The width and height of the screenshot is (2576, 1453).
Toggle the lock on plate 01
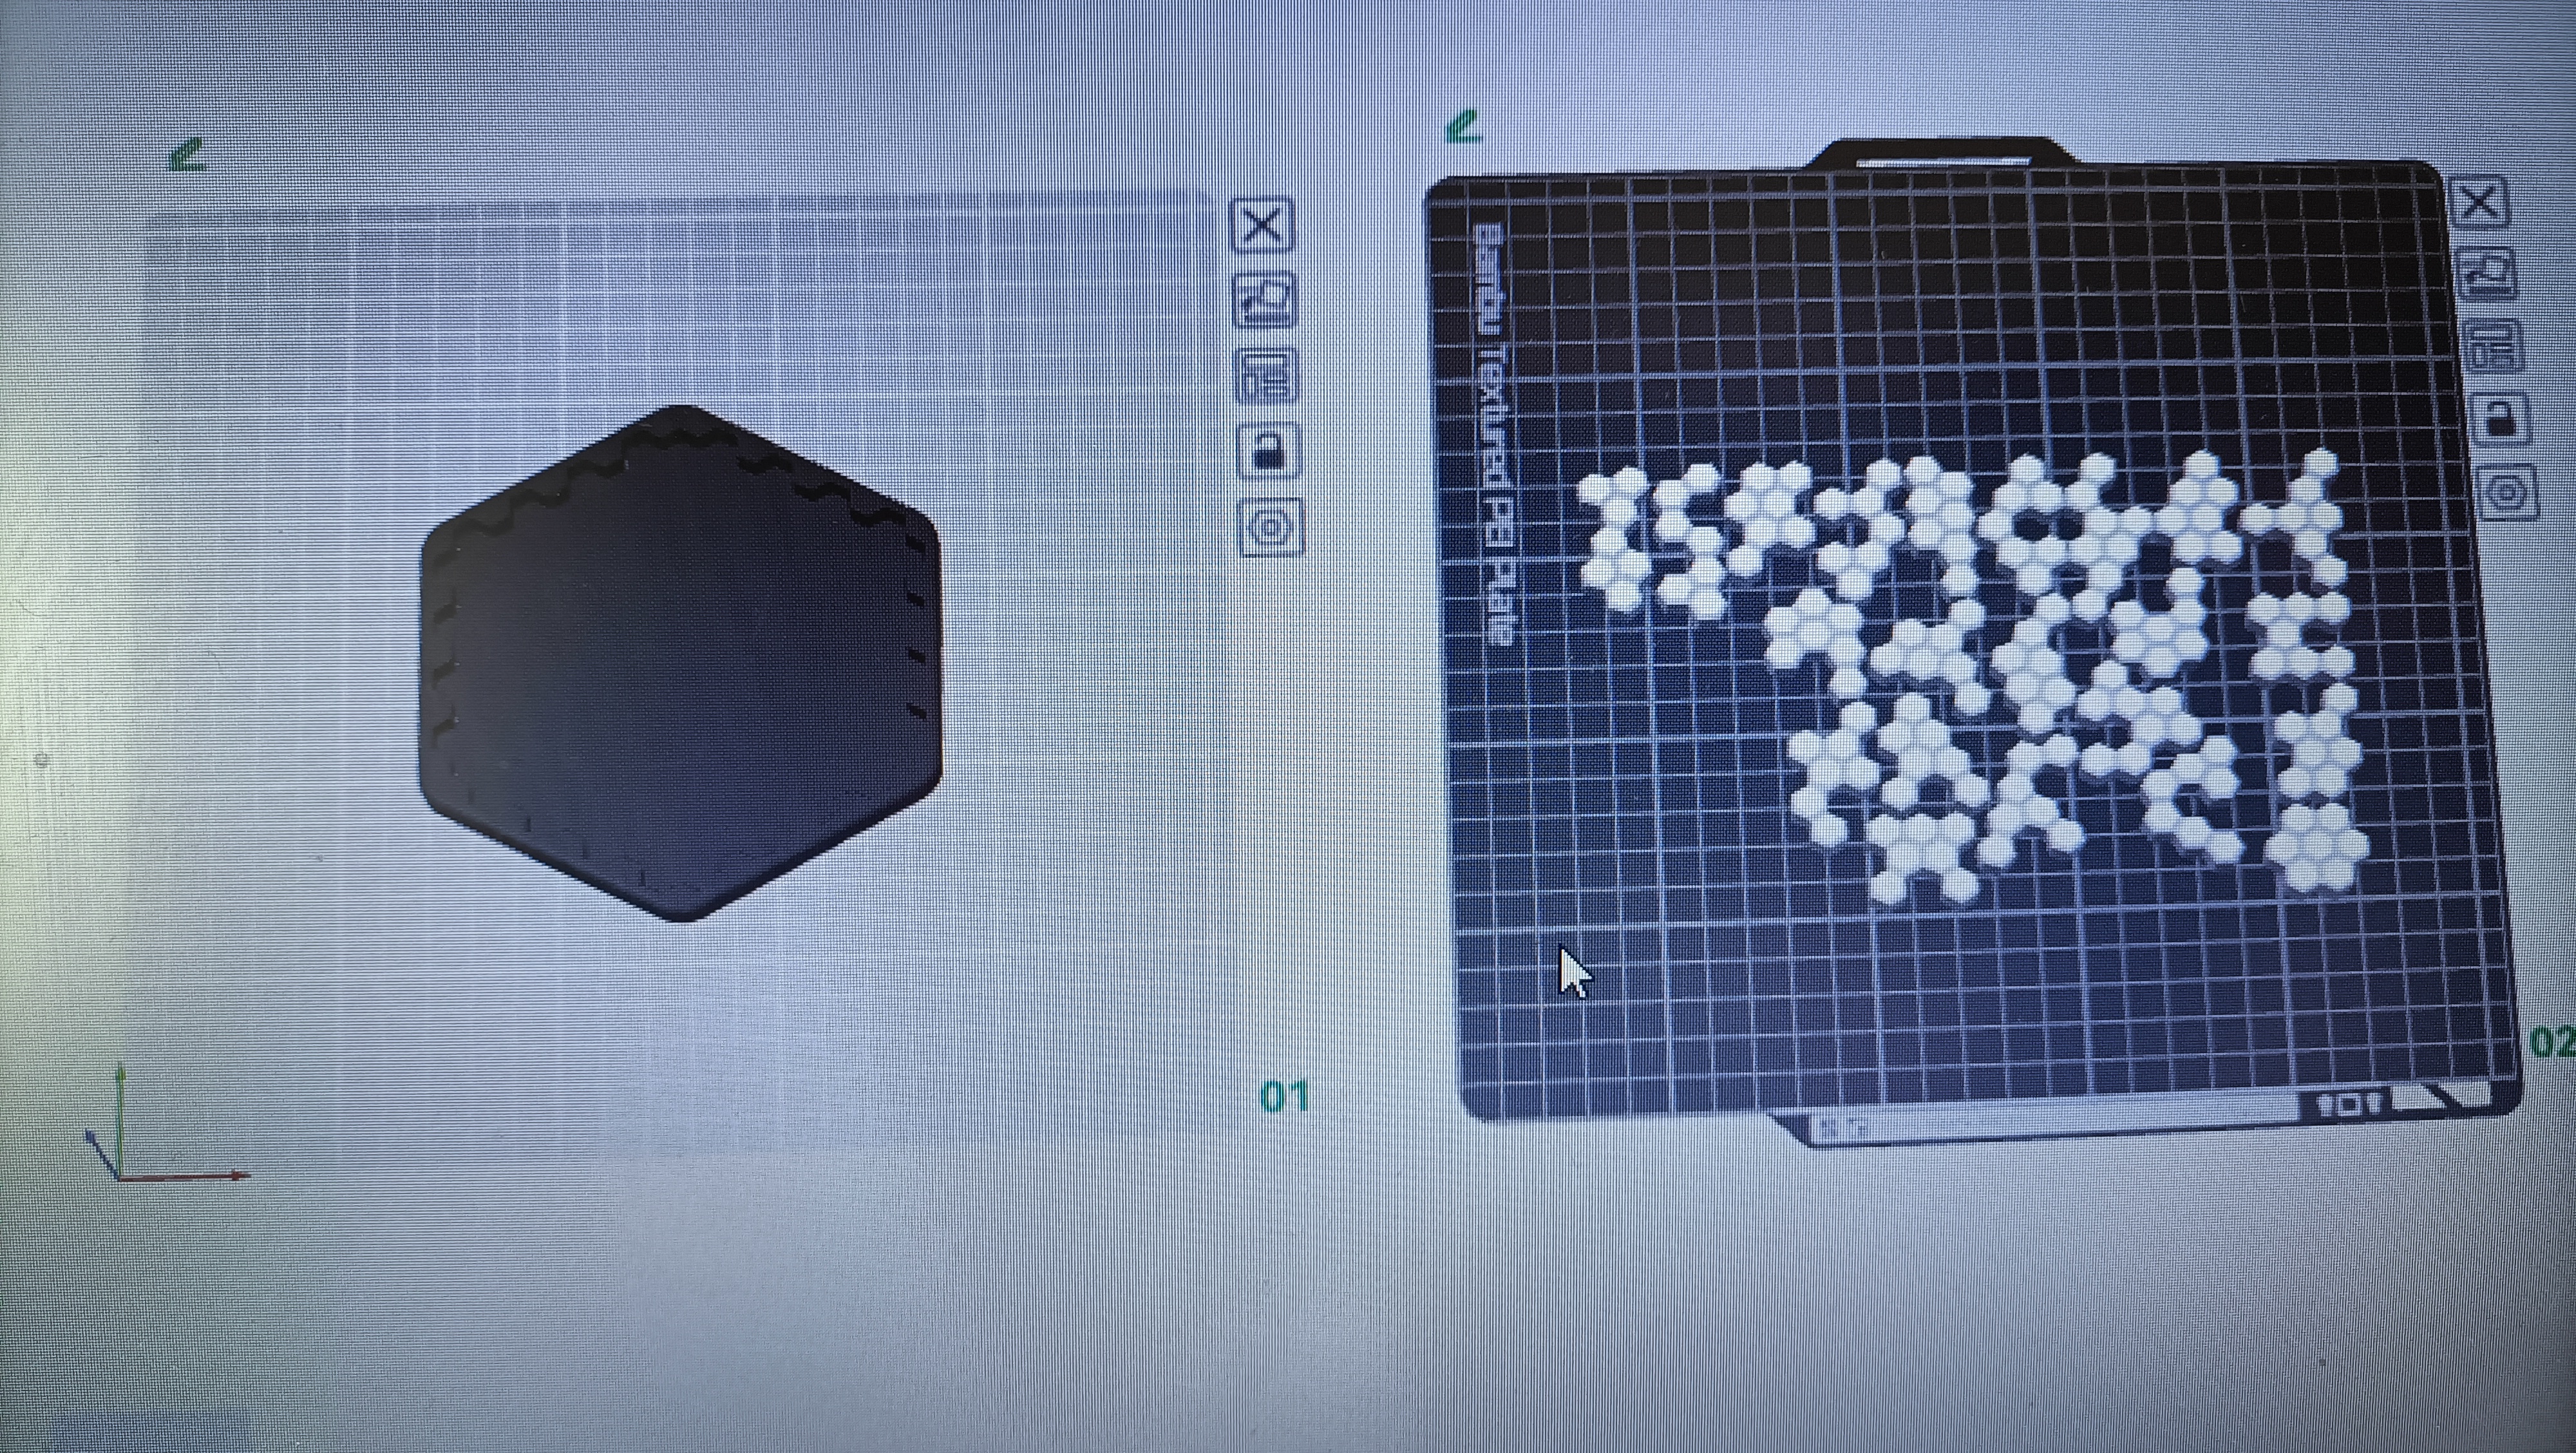1270,451
